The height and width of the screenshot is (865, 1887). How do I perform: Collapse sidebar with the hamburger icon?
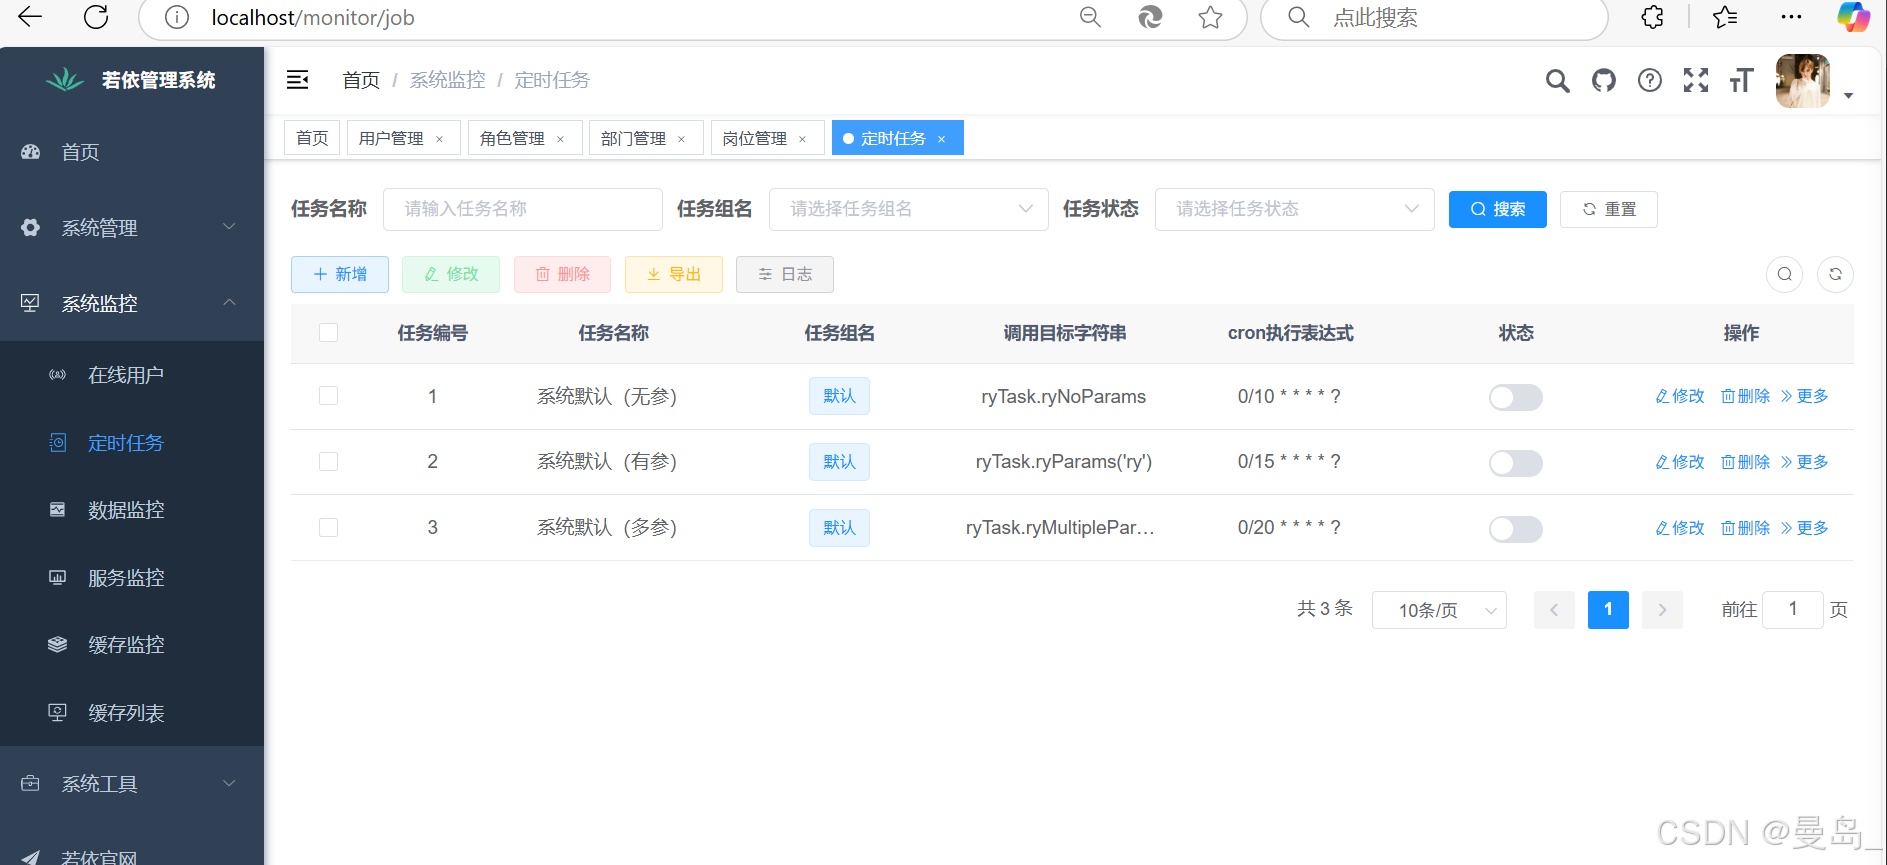pos(298,80)
